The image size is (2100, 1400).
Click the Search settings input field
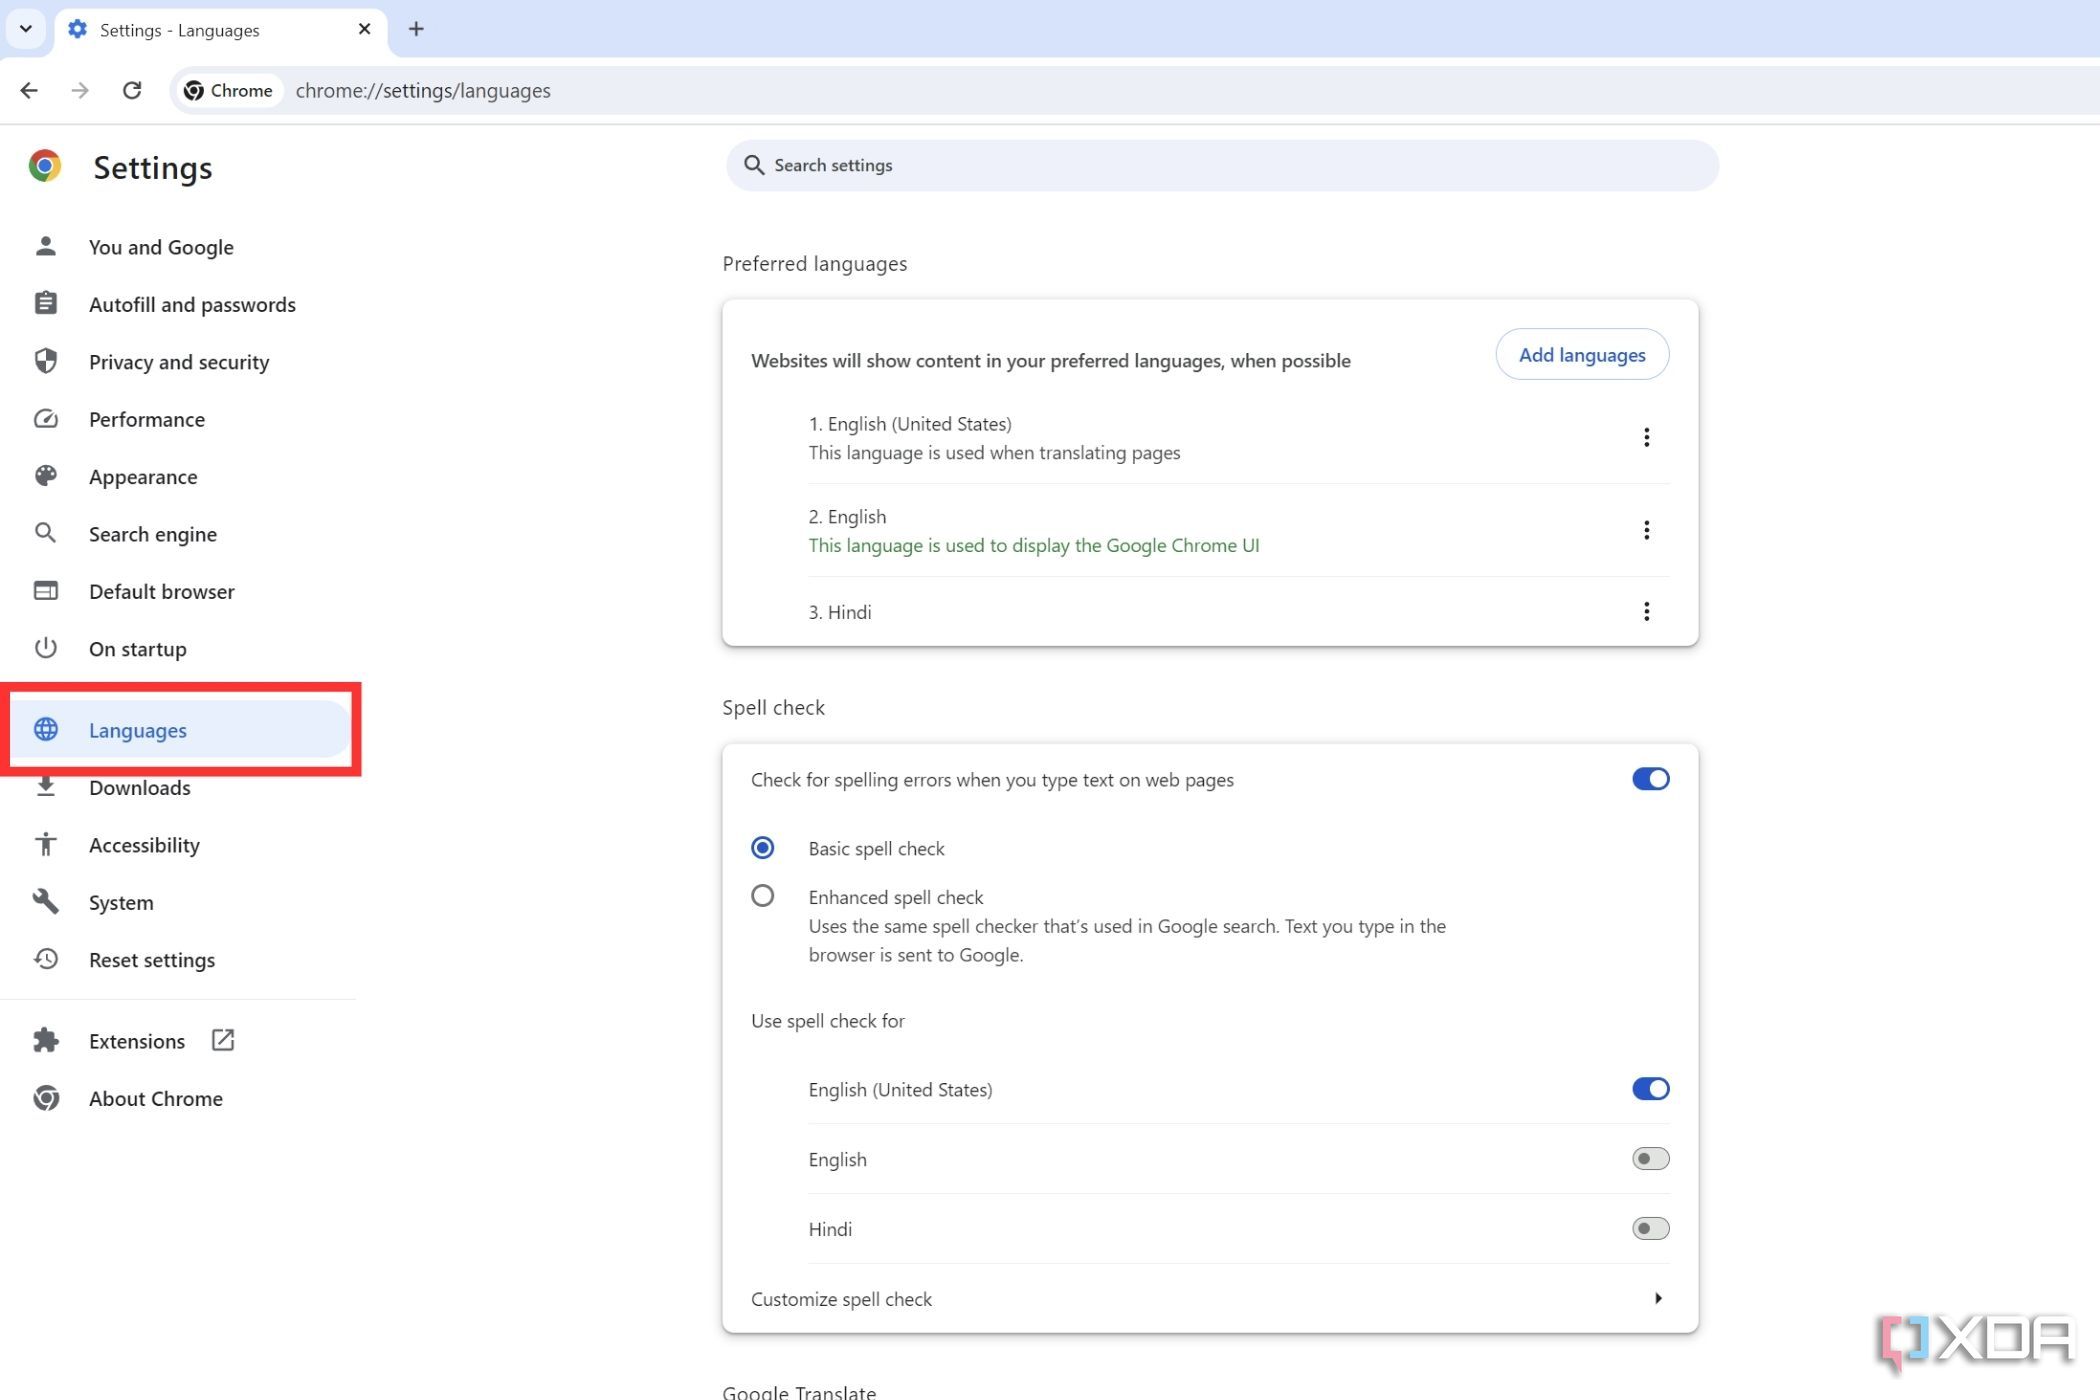1222,164
